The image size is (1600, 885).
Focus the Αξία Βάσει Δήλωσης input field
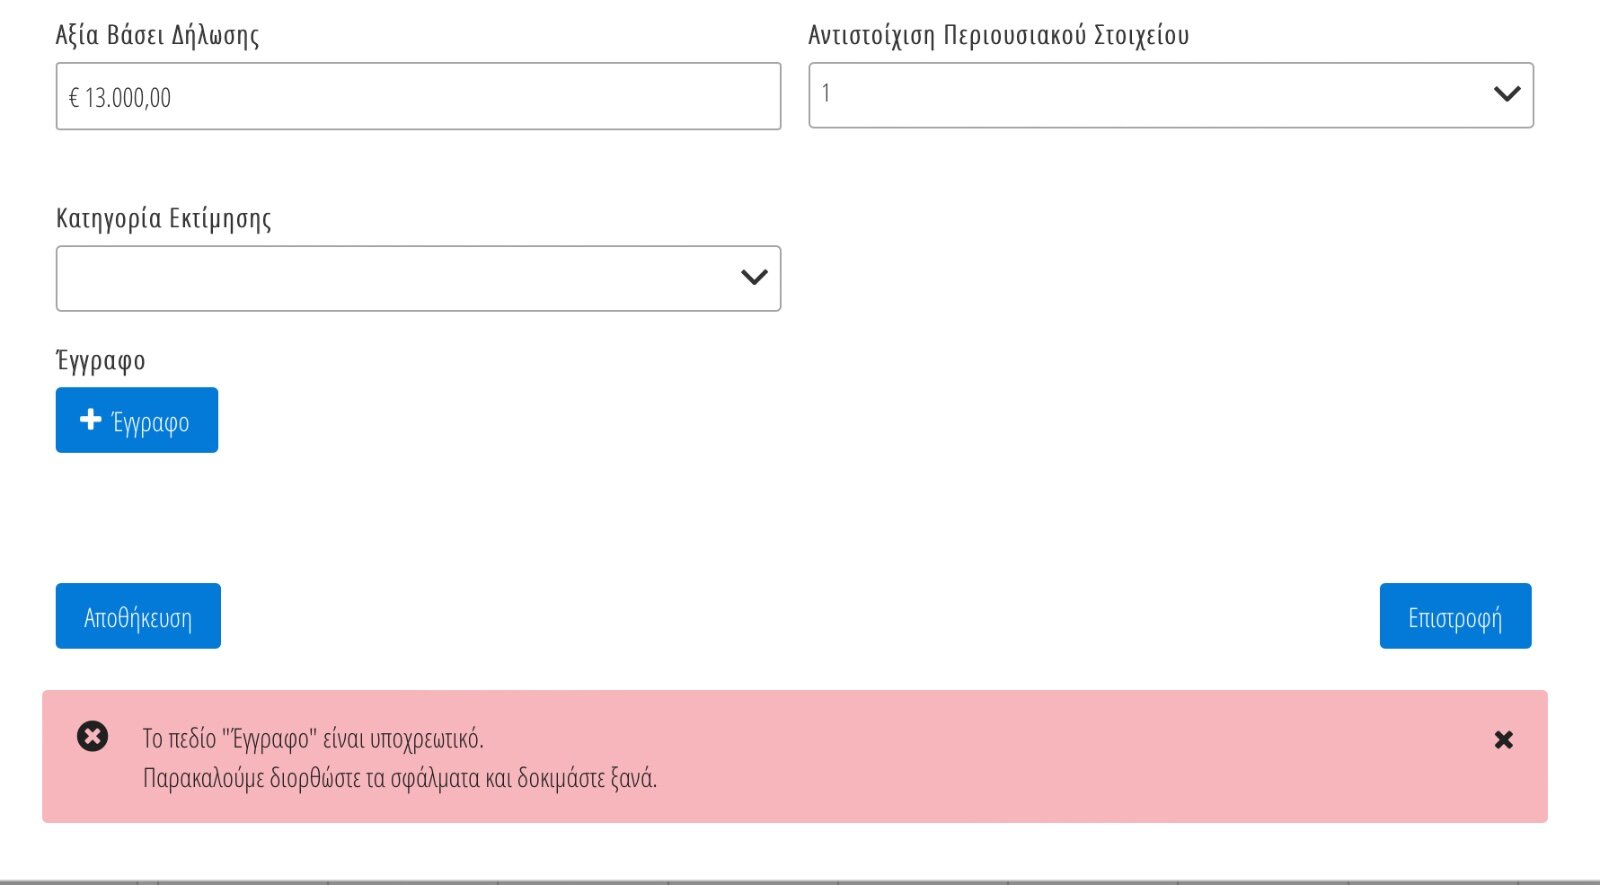pyautogui.click(x=418, y=96)
